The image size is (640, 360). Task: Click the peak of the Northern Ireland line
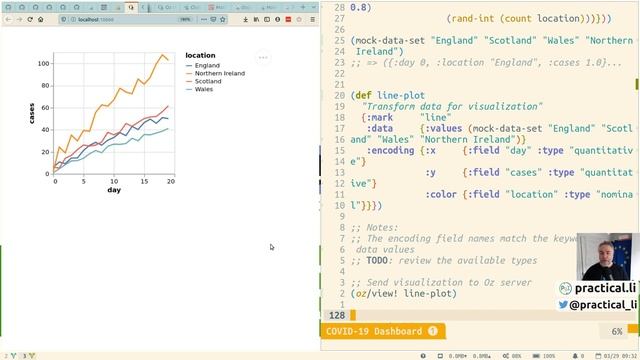163,55
